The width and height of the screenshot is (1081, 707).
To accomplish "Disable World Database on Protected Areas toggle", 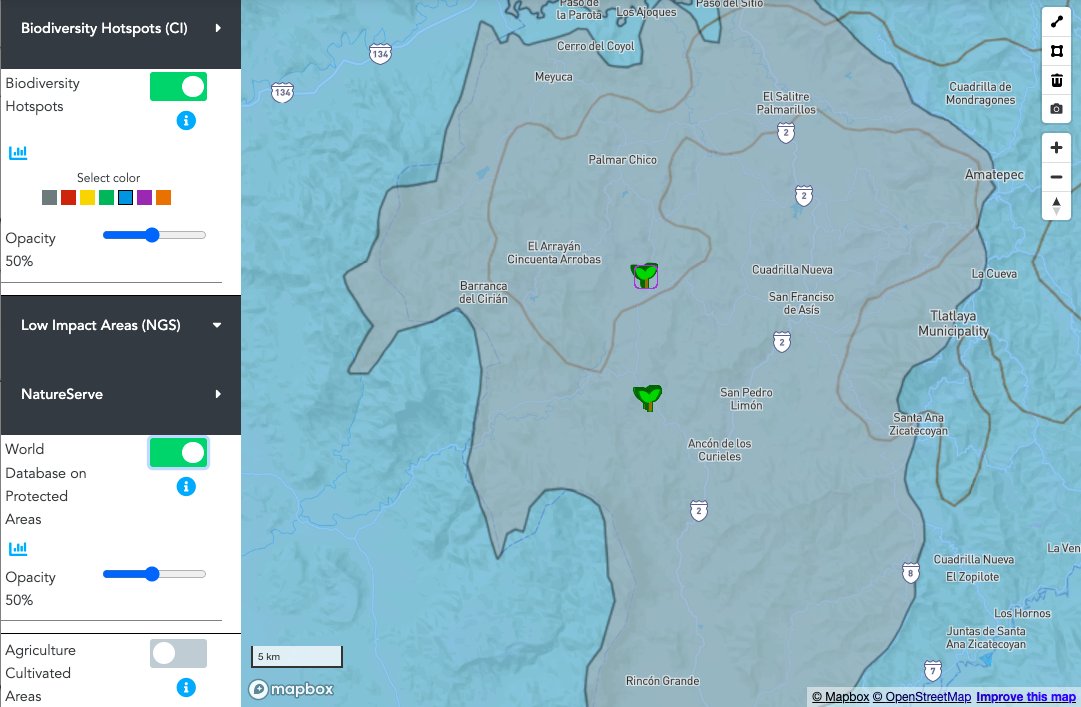I will tap(179, 453).
